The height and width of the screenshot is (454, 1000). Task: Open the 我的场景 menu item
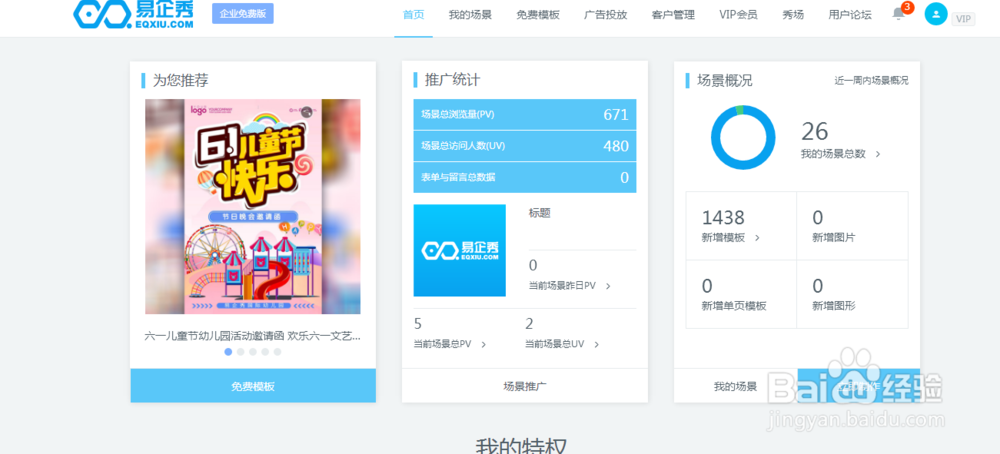[x=470, y=15]
